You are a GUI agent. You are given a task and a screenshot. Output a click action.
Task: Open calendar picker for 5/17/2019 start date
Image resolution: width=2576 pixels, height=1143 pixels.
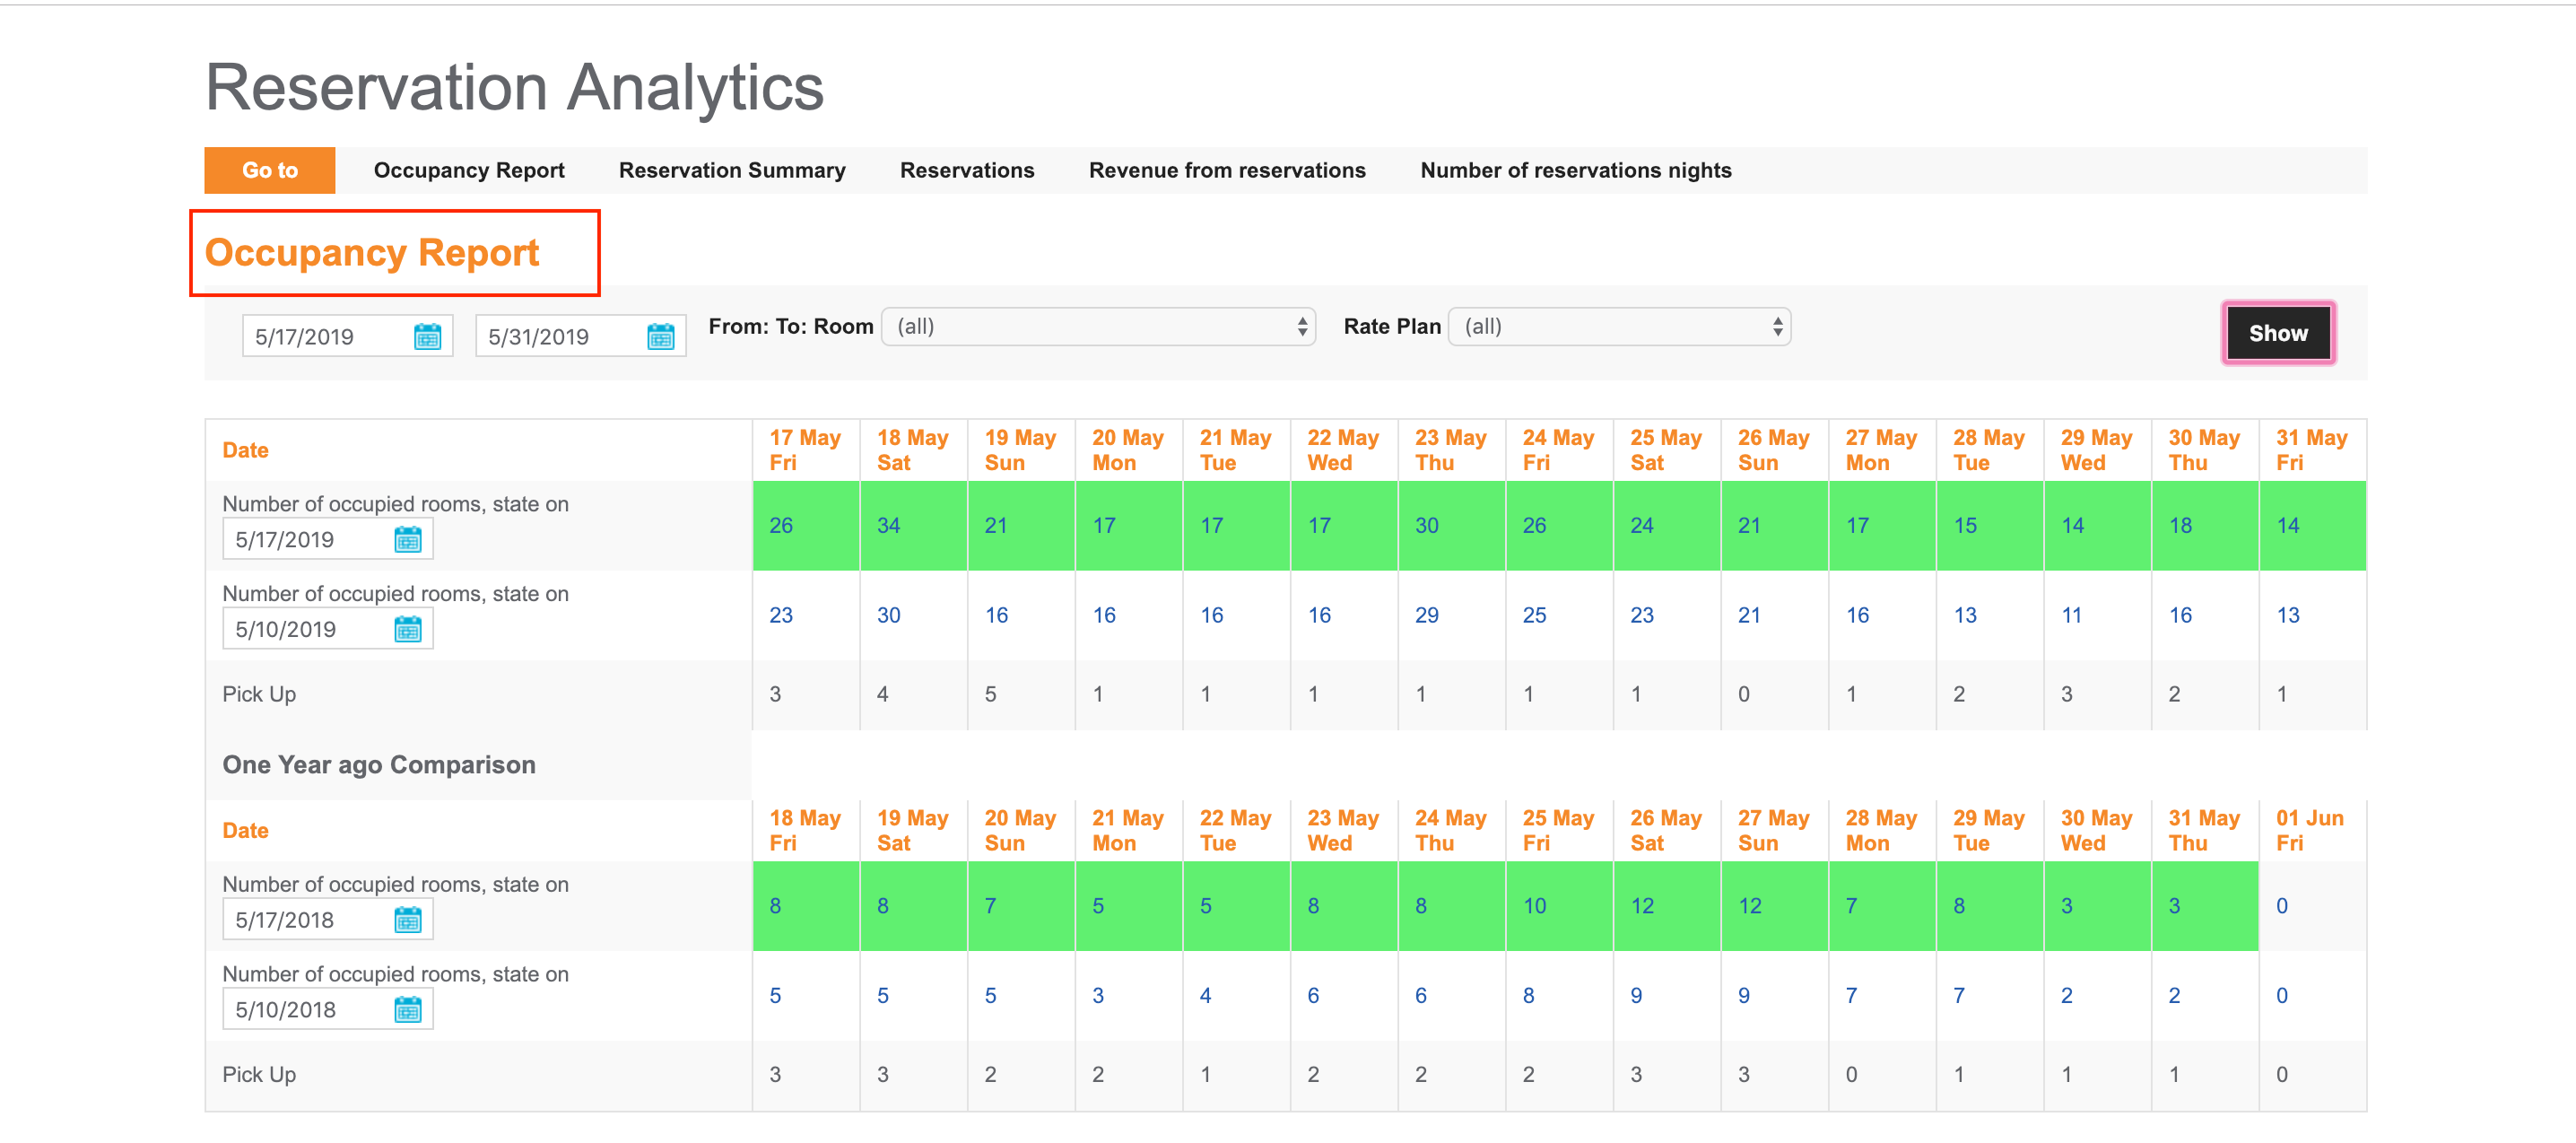pos(427,337)
